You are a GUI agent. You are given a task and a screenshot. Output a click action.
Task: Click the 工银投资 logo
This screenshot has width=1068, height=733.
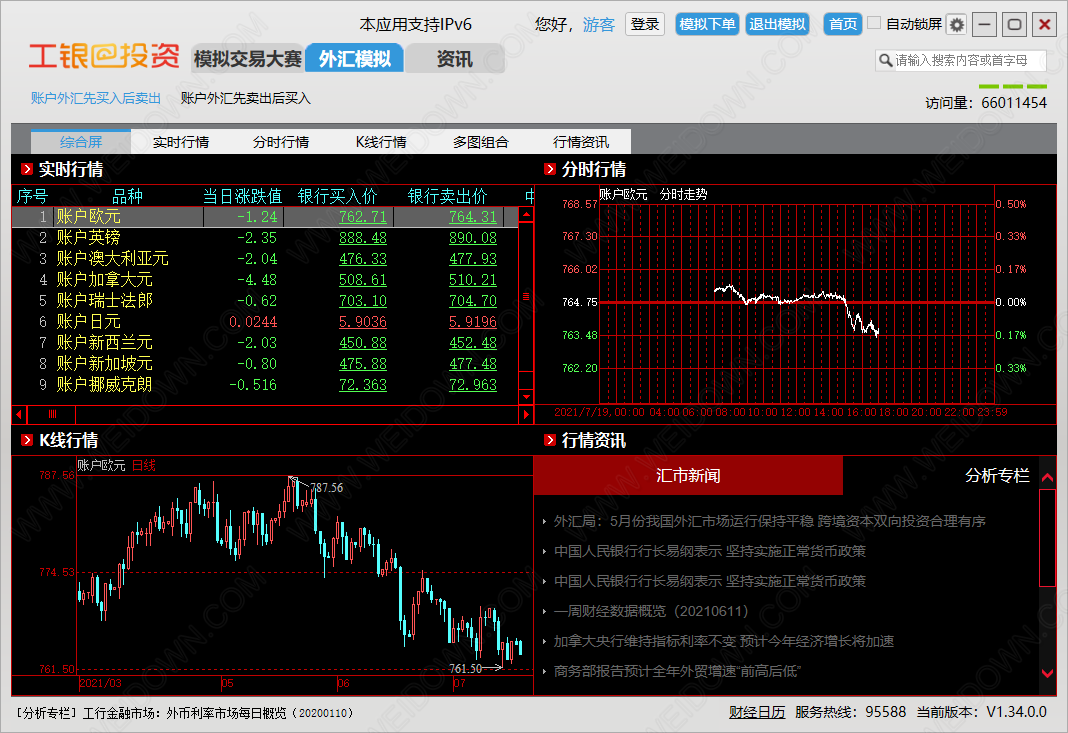[x=104, y=56]
